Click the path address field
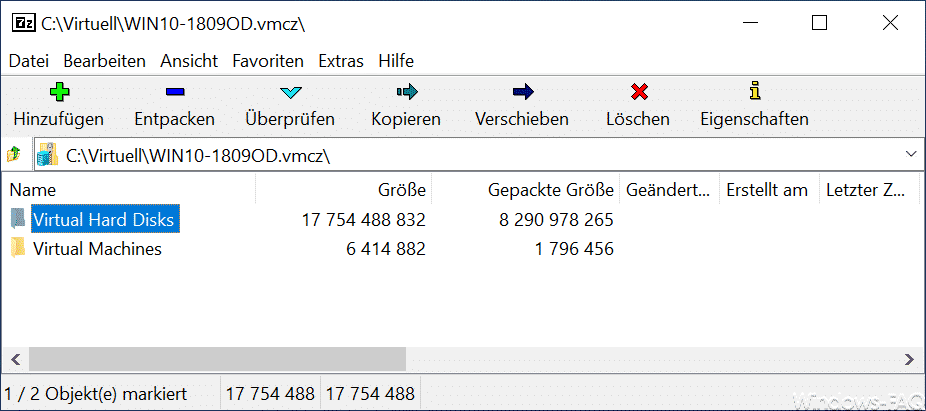The width and height of the screenshot is (926, 411). [x=477, y=155]
